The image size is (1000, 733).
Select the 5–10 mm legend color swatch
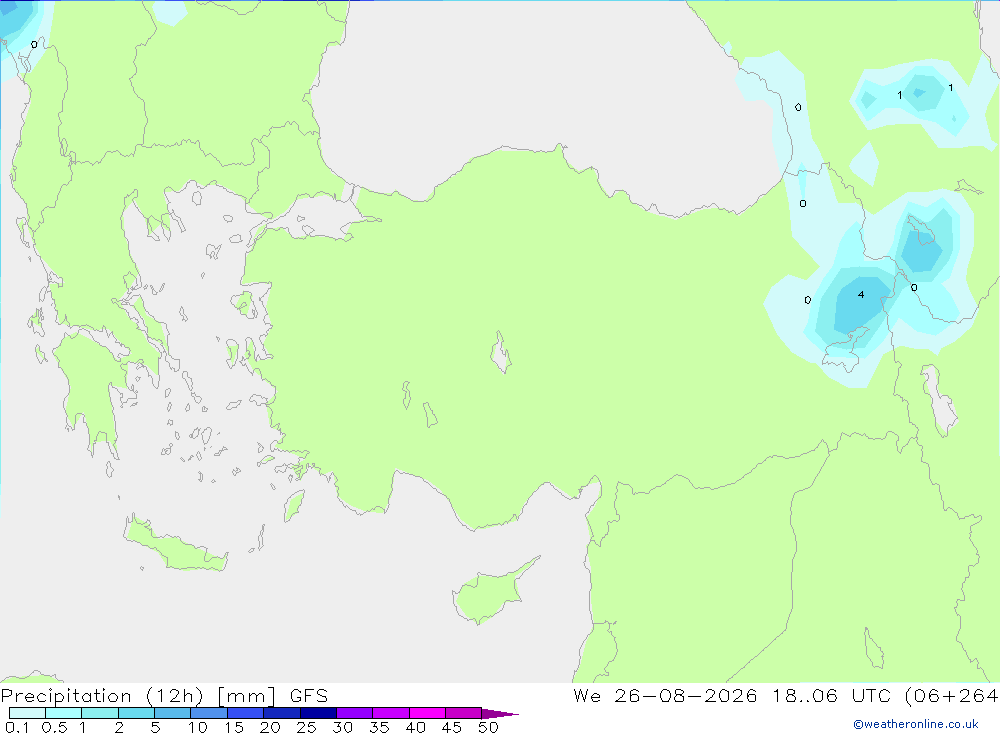click(x=173, y=713)
